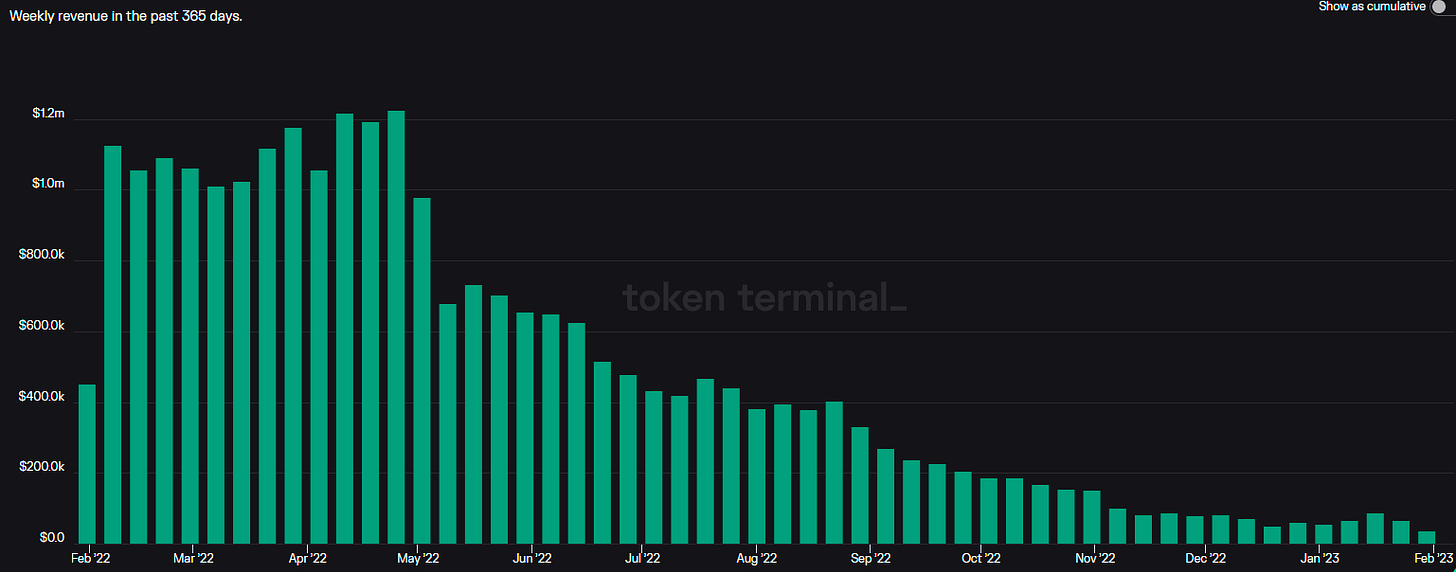The height and width of the screenshot is (572, 1456).
Task: Click the Aug '22 x-axis label
Action: click(757, 558)
